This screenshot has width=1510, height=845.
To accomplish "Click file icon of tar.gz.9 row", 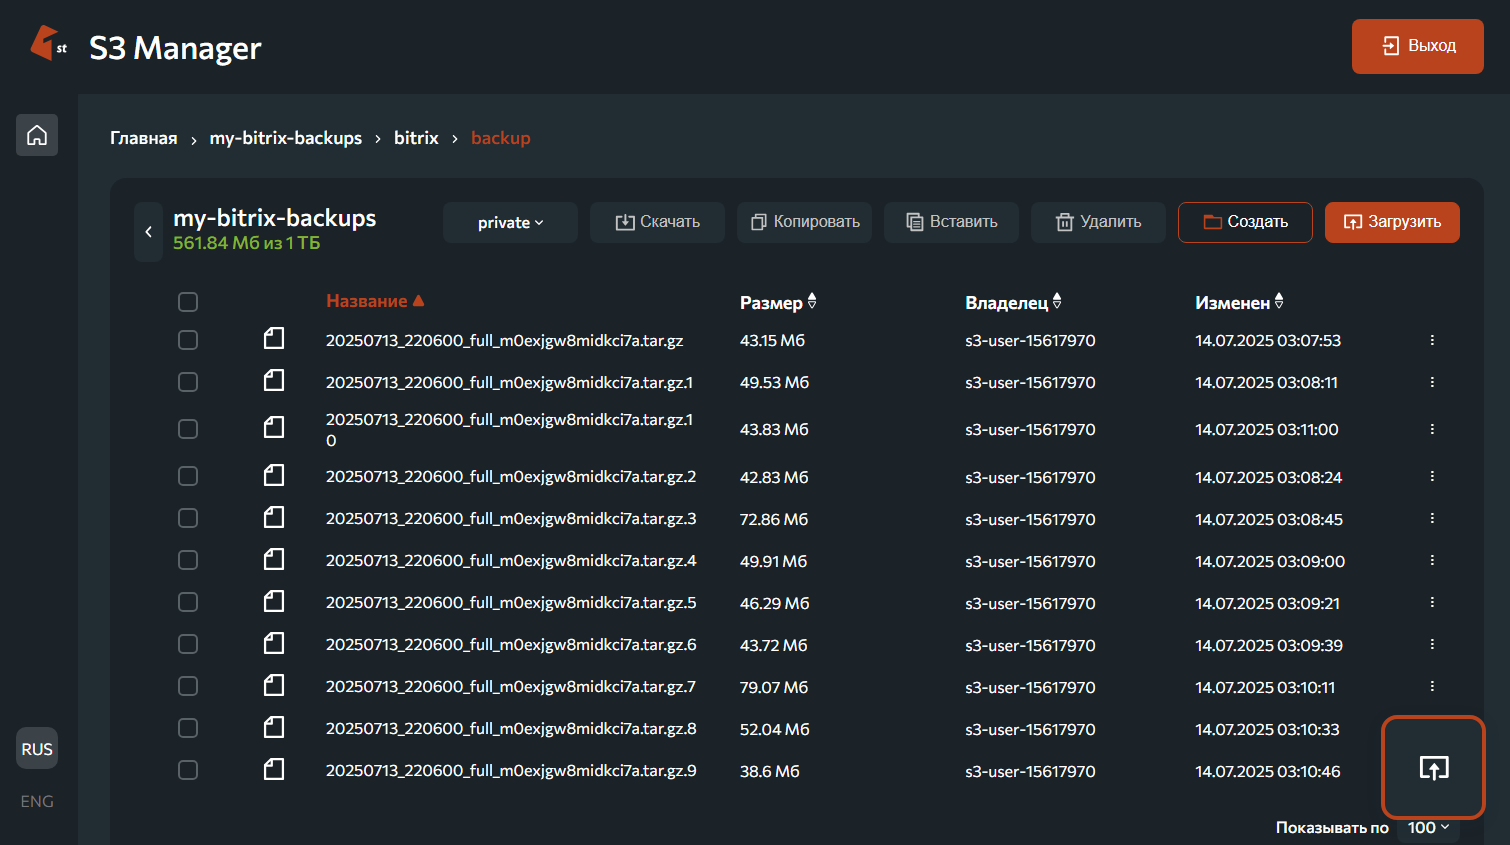I will point(274,769).
